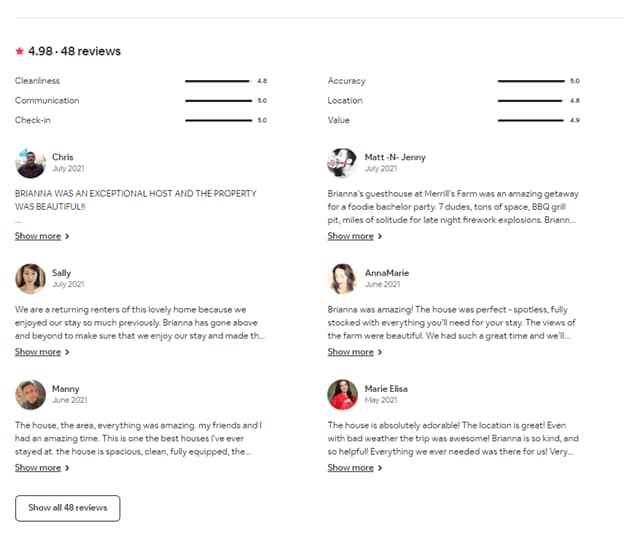The height and width of the screenshot is (547, 624).
Task: Show more of AnnaMarie's review
Action: click(355, 352)
